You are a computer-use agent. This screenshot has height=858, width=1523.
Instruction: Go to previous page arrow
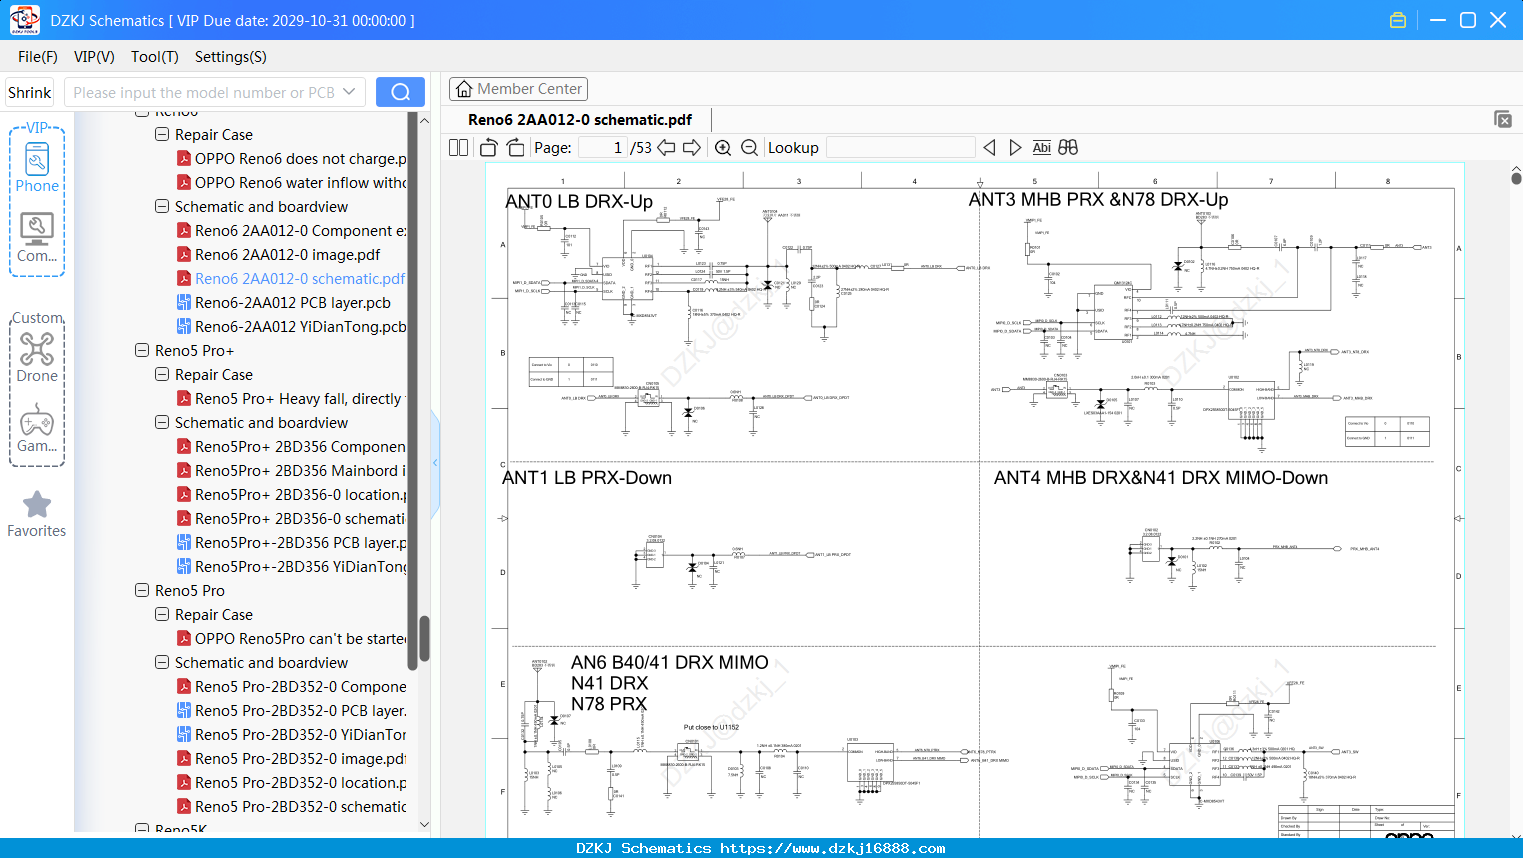click(666, 147)
